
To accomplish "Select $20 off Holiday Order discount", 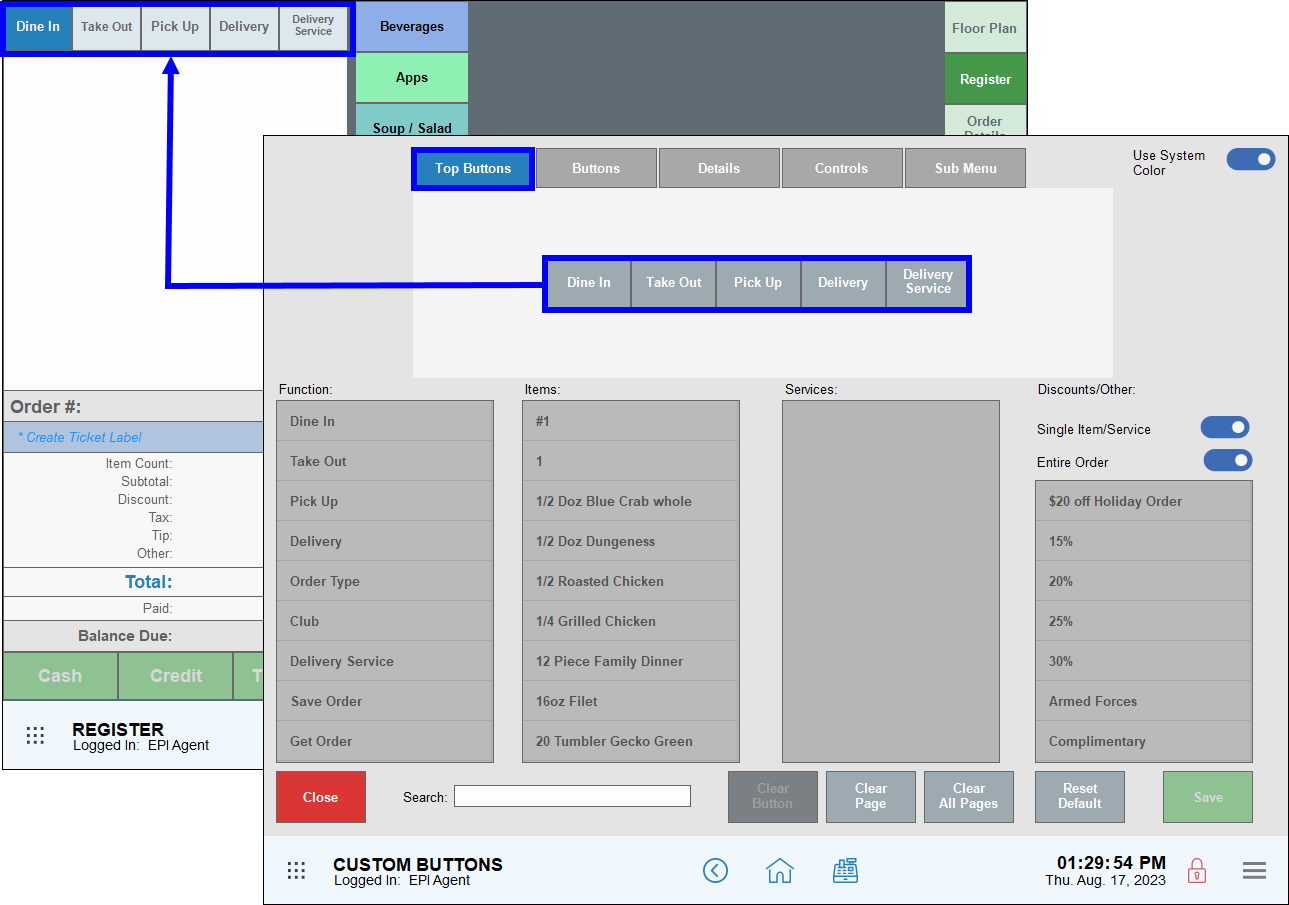I will [x=1144, y=501].
